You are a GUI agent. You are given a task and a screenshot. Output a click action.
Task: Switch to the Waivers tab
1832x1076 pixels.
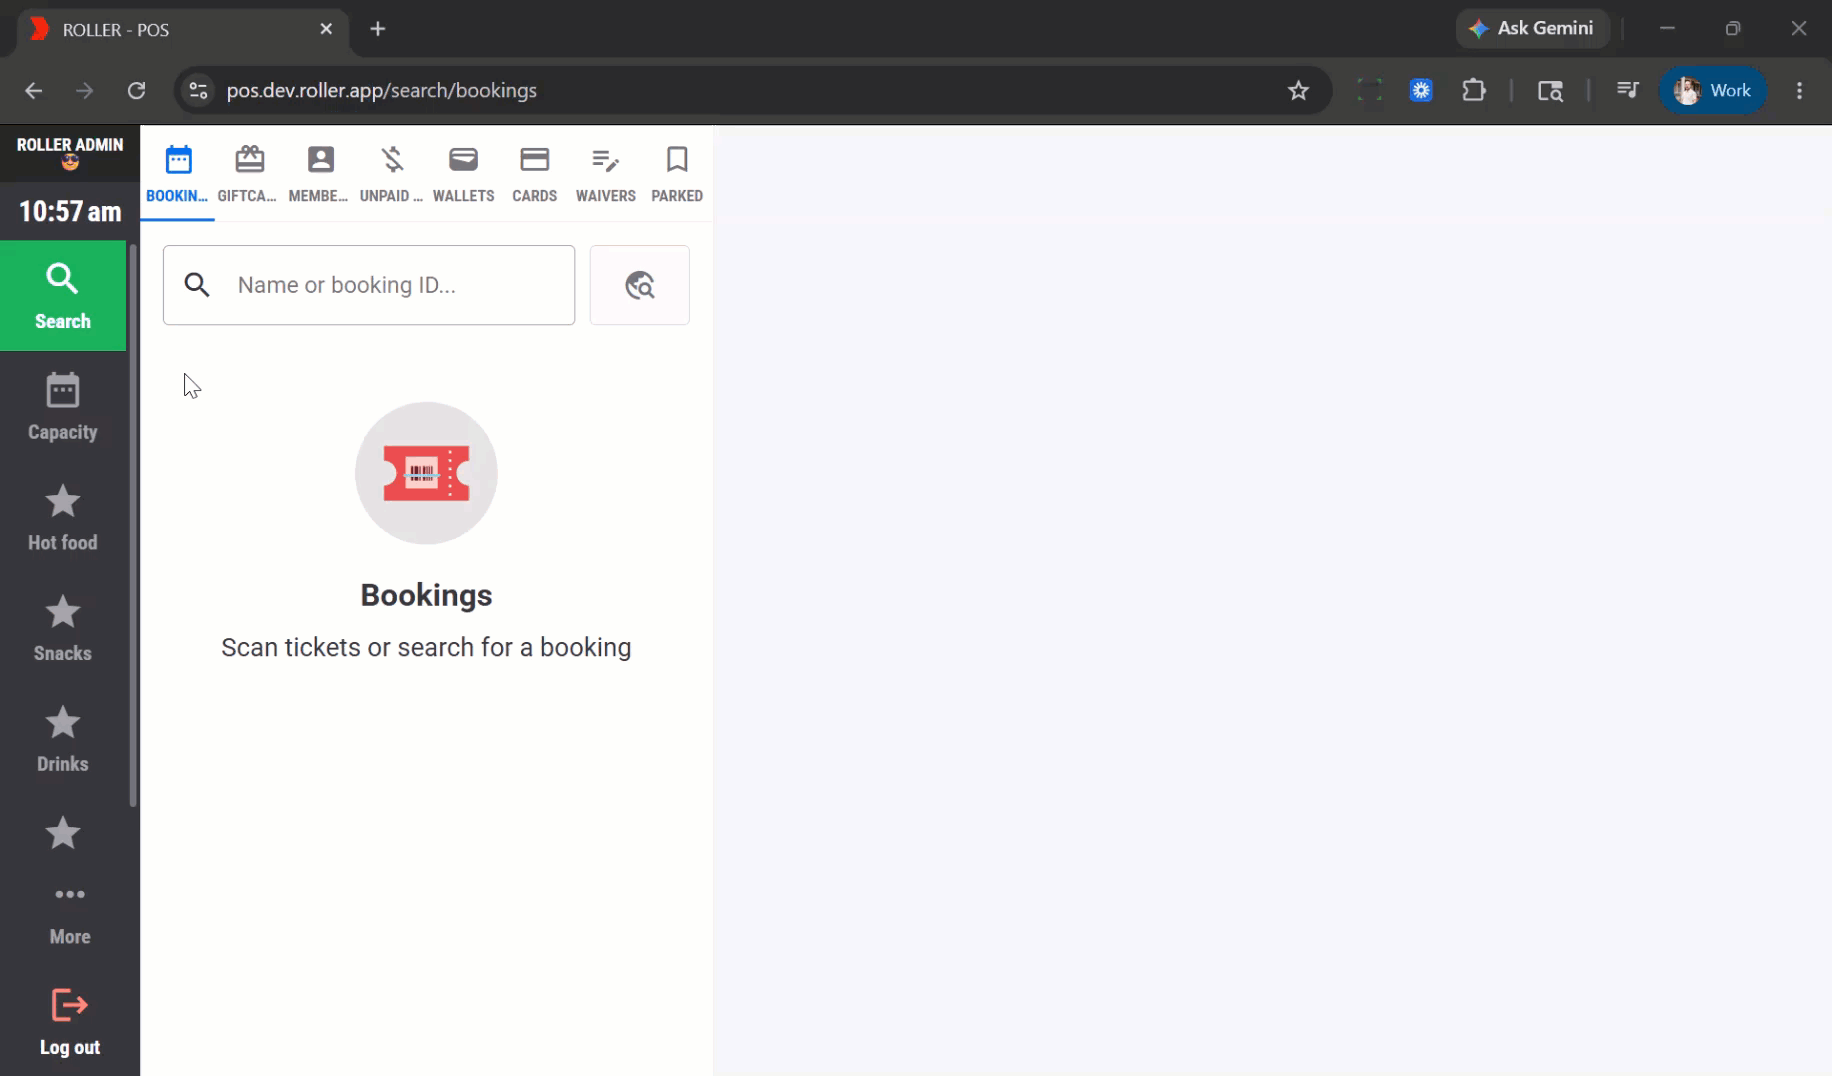pos(605,174)
